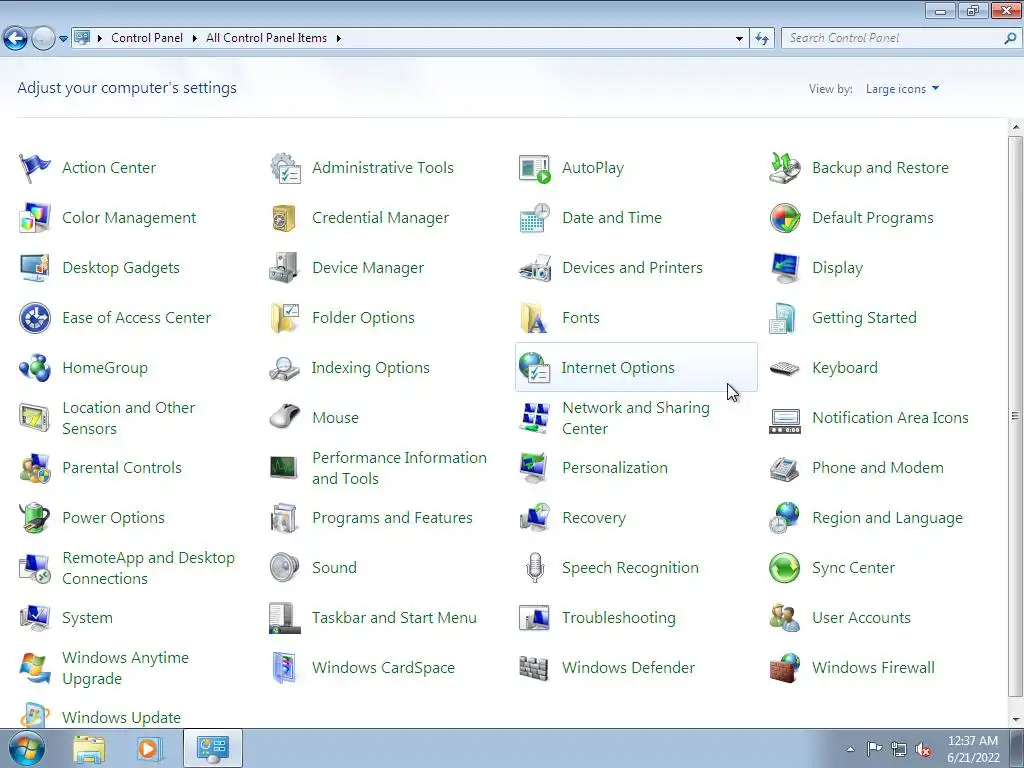Open the Action Center flag icon

(35, 168)
